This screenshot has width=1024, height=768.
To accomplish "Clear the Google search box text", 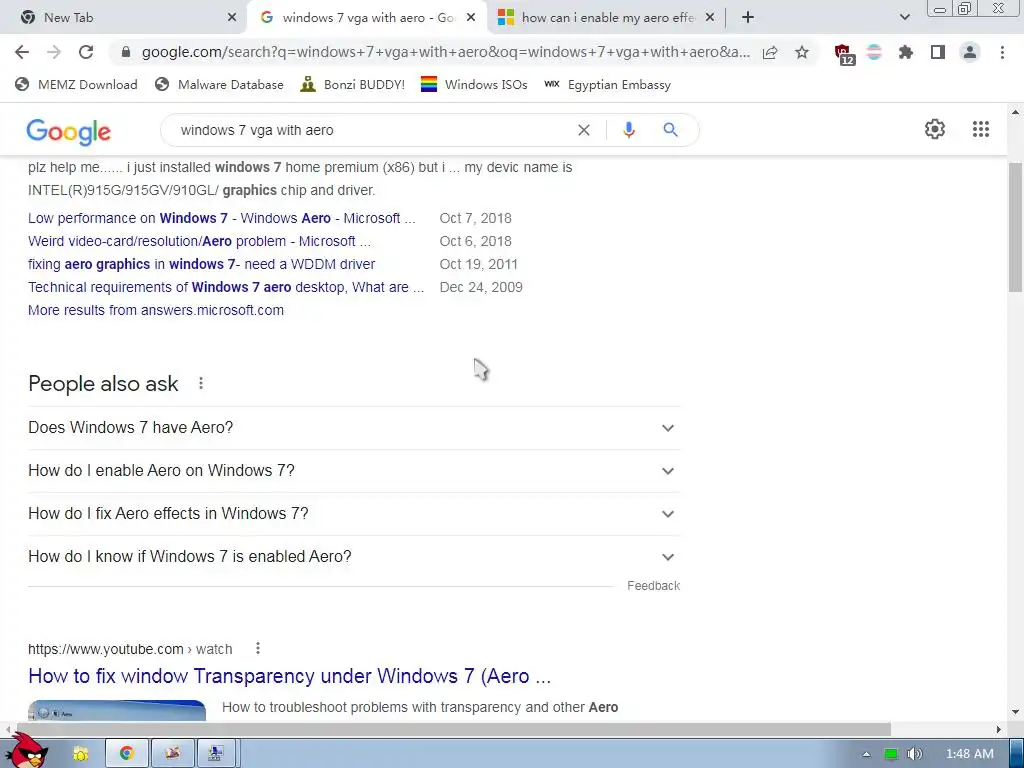I will [584, 130].
